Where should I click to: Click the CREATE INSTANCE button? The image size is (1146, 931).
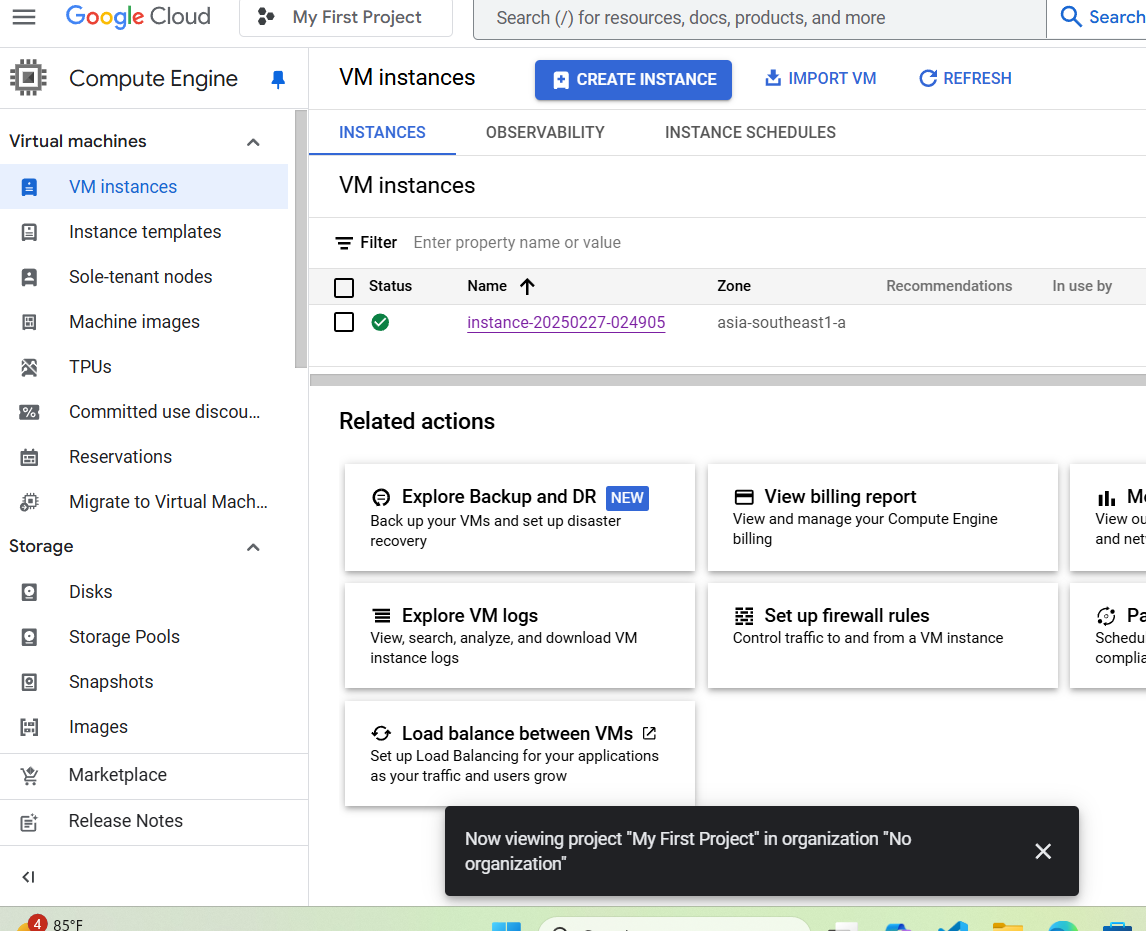pyautogui.click(x=633, y=80)
